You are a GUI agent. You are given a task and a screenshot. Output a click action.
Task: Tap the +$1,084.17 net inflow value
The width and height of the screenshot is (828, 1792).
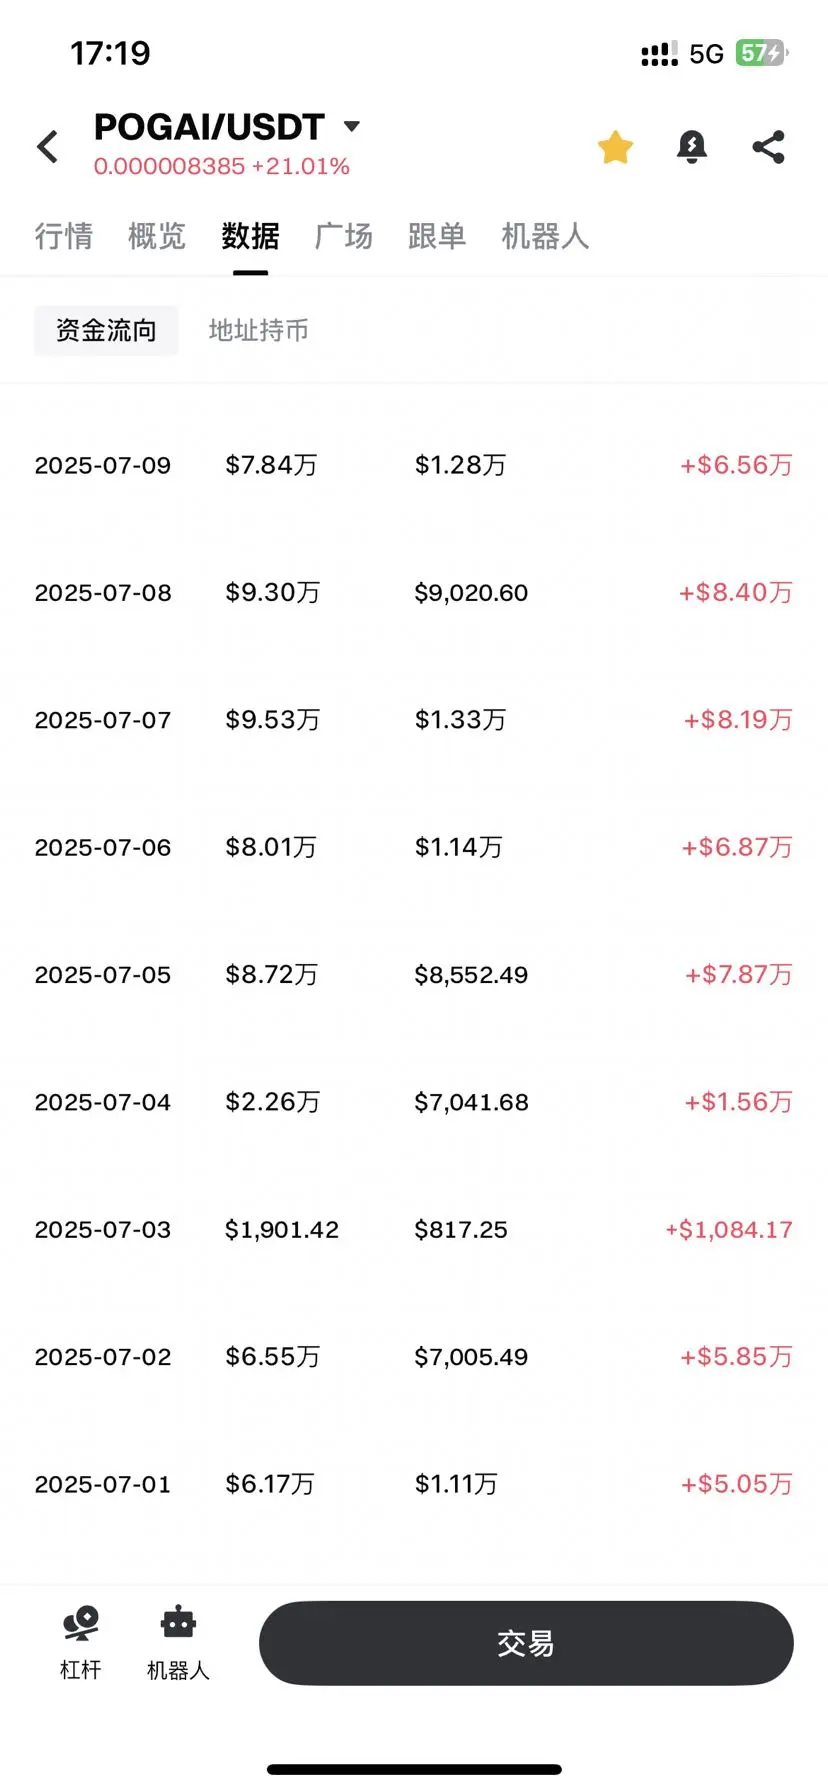(x=729, y=1229)
